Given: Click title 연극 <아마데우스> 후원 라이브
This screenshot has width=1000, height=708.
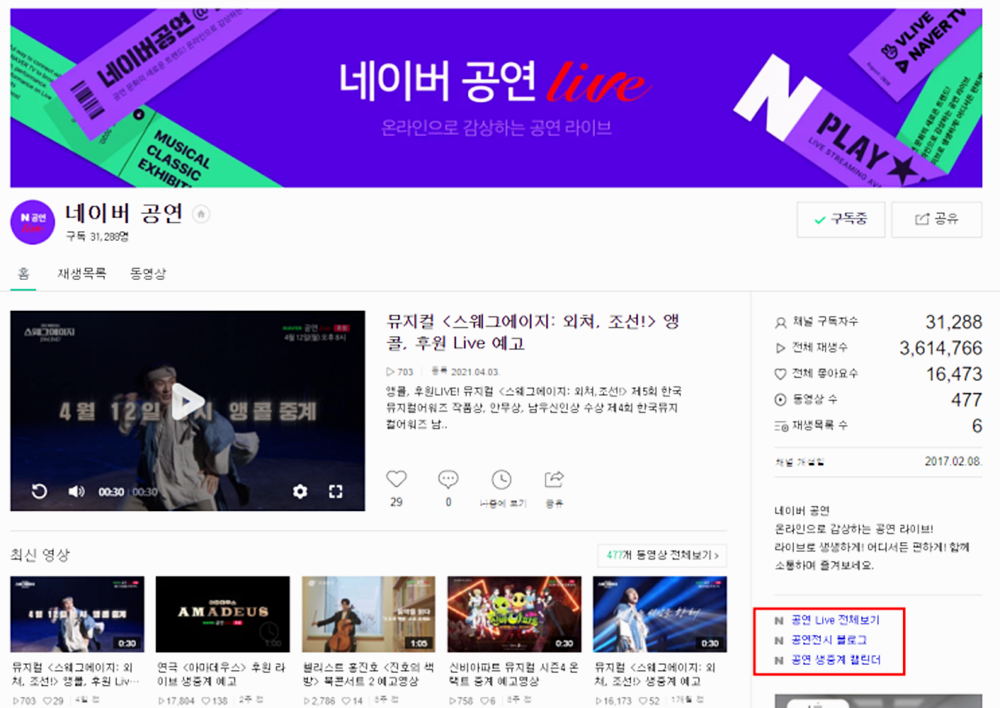Looking at the screenshot, I should point(221,674).
